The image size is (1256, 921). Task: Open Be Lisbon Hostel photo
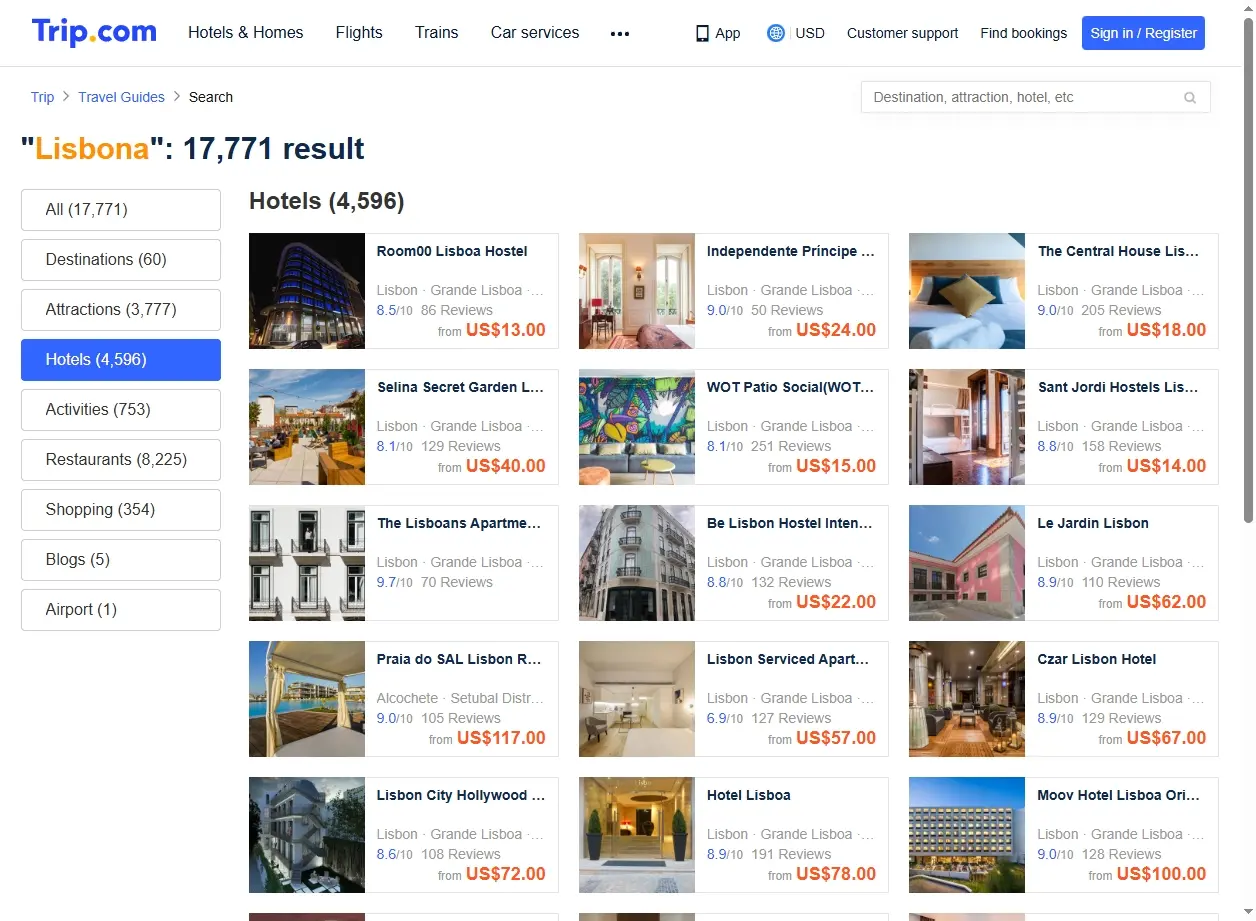pyautogui.click(x=637, y=563)
